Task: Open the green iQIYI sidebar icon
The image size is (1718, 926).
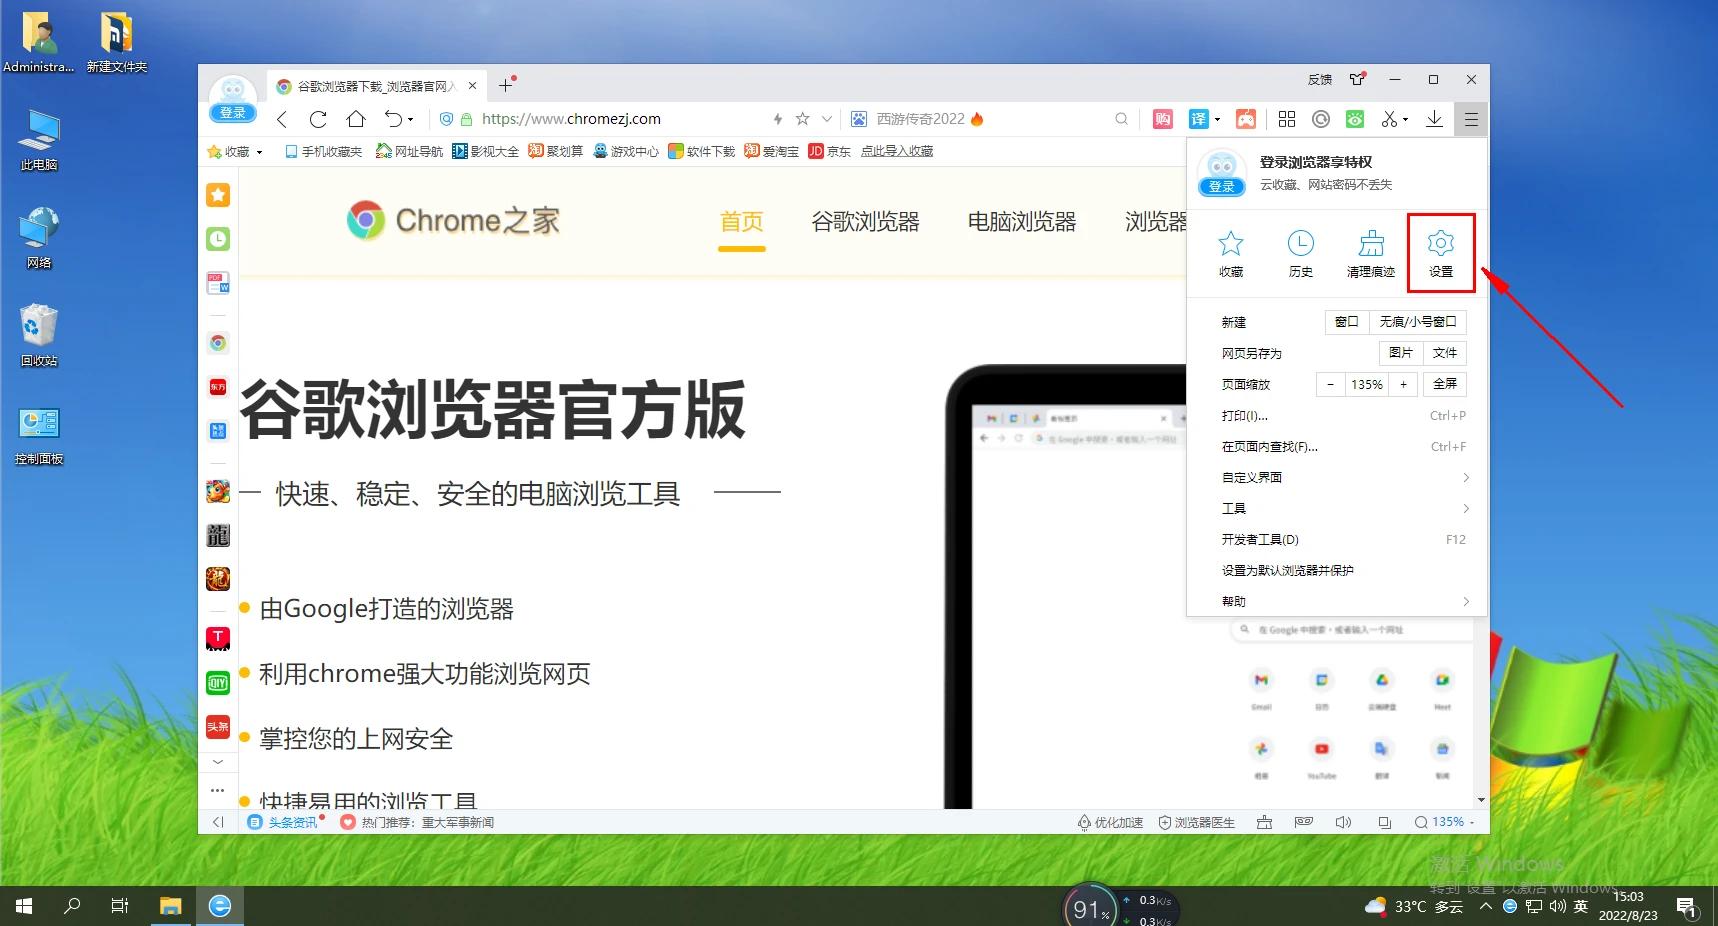Action: [x=218, y=683]
